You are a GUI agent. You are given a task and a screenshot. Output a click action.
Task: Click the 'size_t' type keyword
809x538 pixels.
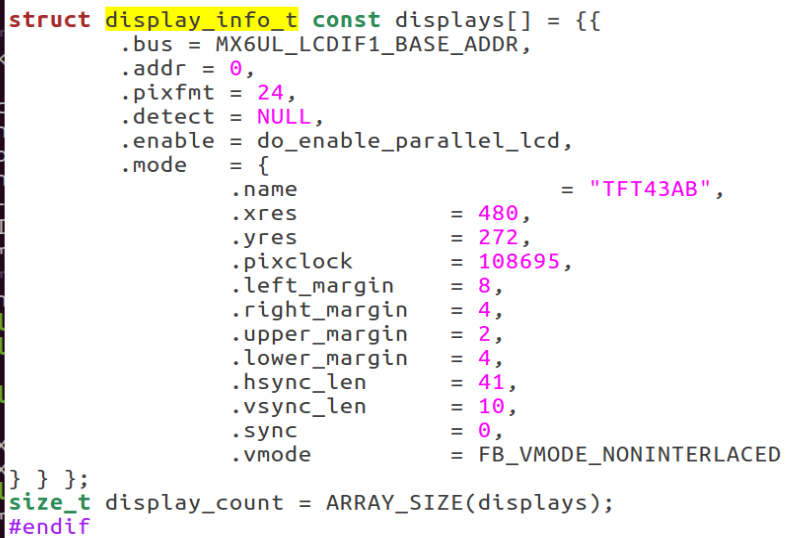pos(50,503)
